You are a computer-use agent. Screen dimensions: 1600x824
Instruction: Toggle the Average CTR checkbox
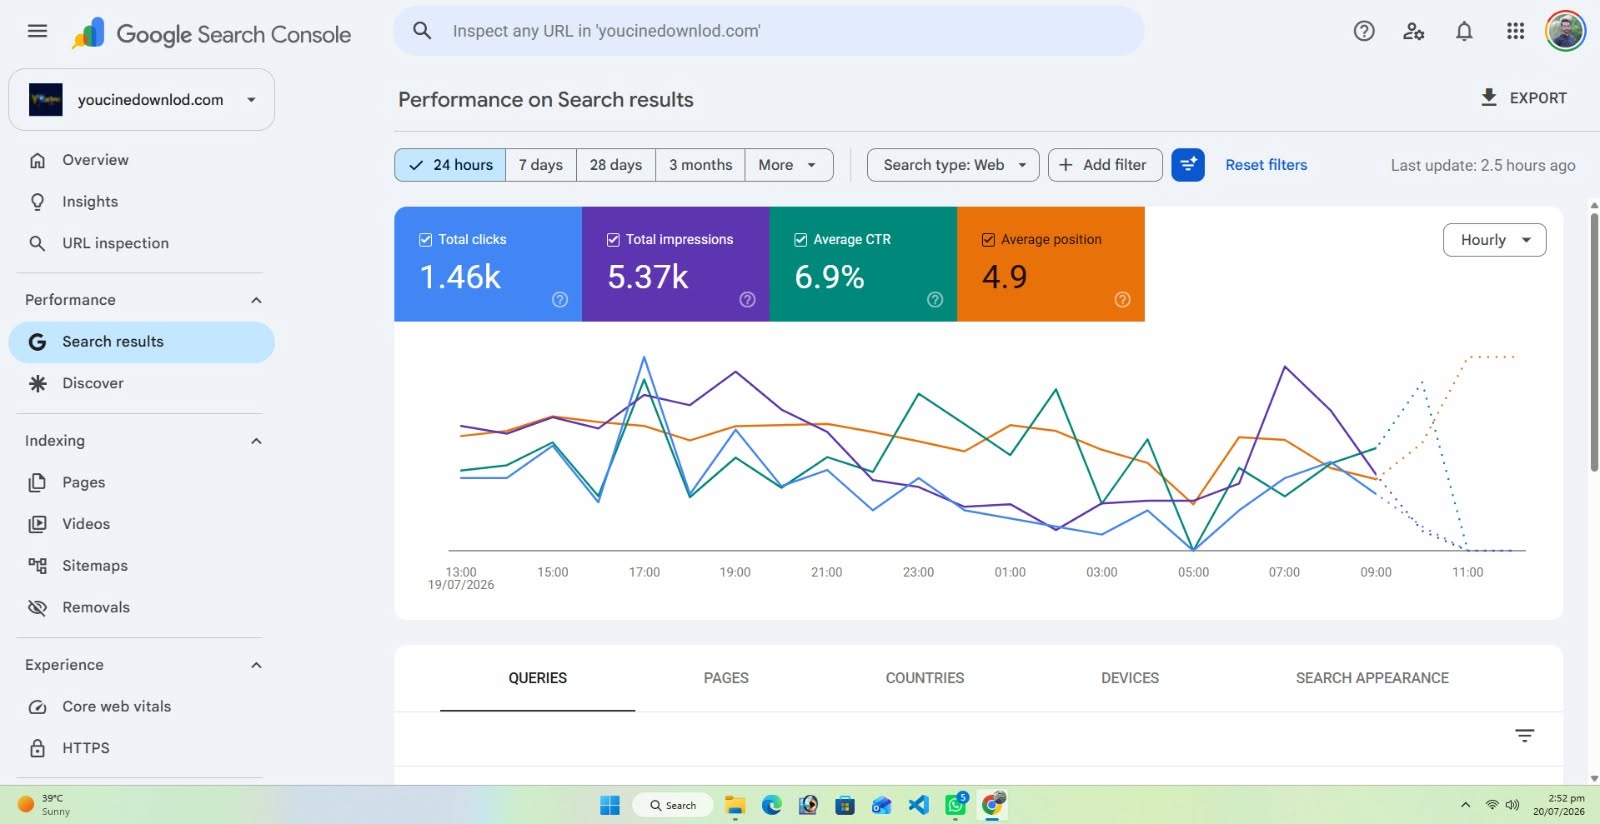800,240
